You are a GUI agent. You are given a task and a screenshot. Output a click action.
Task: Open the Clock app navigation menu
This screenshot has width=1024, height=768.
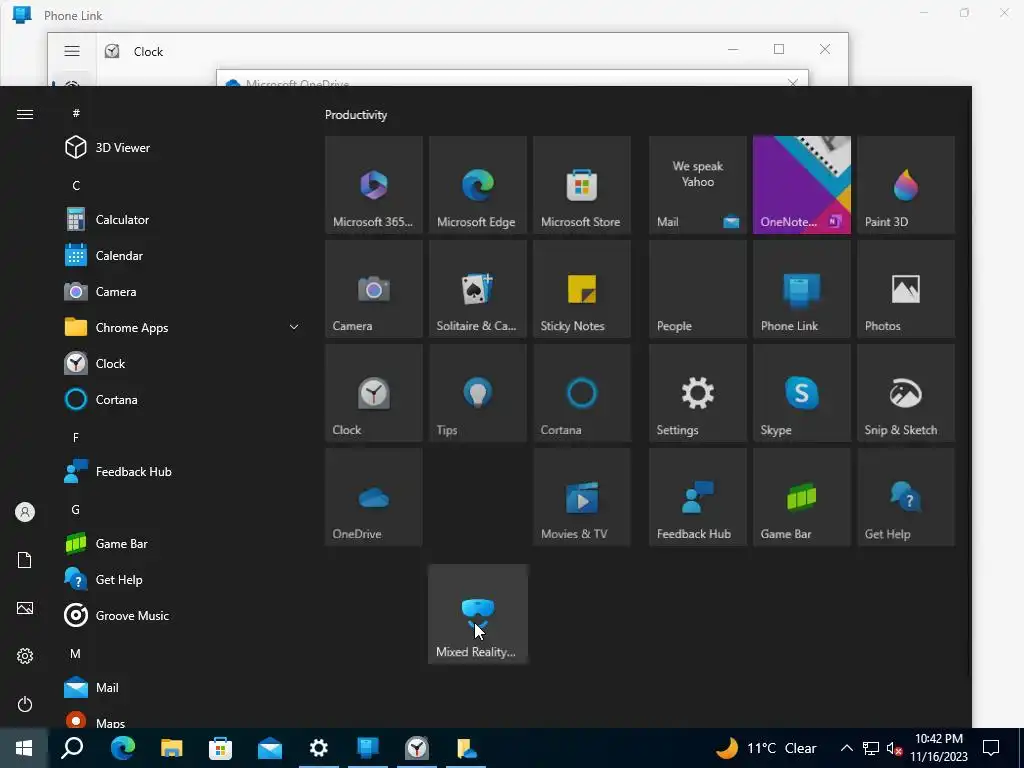pyautogui.click(x=72, y=51)
